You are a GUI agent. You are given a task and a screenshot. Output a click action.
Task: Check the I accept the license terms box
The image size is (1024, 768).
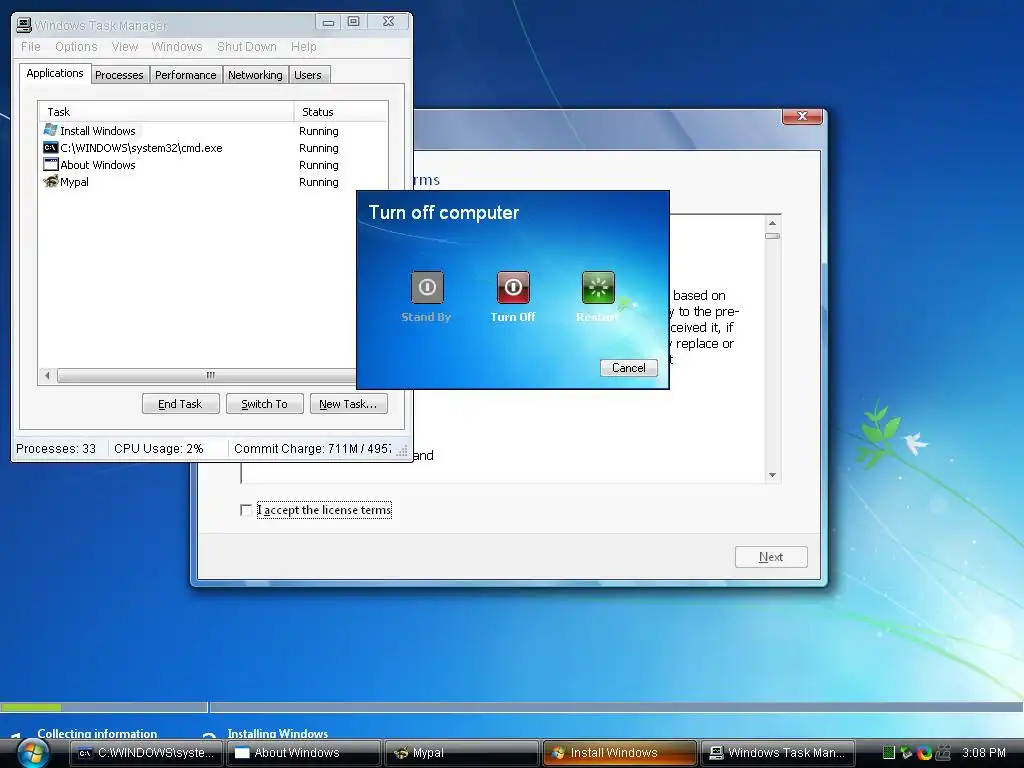click(x=246, y=510)
